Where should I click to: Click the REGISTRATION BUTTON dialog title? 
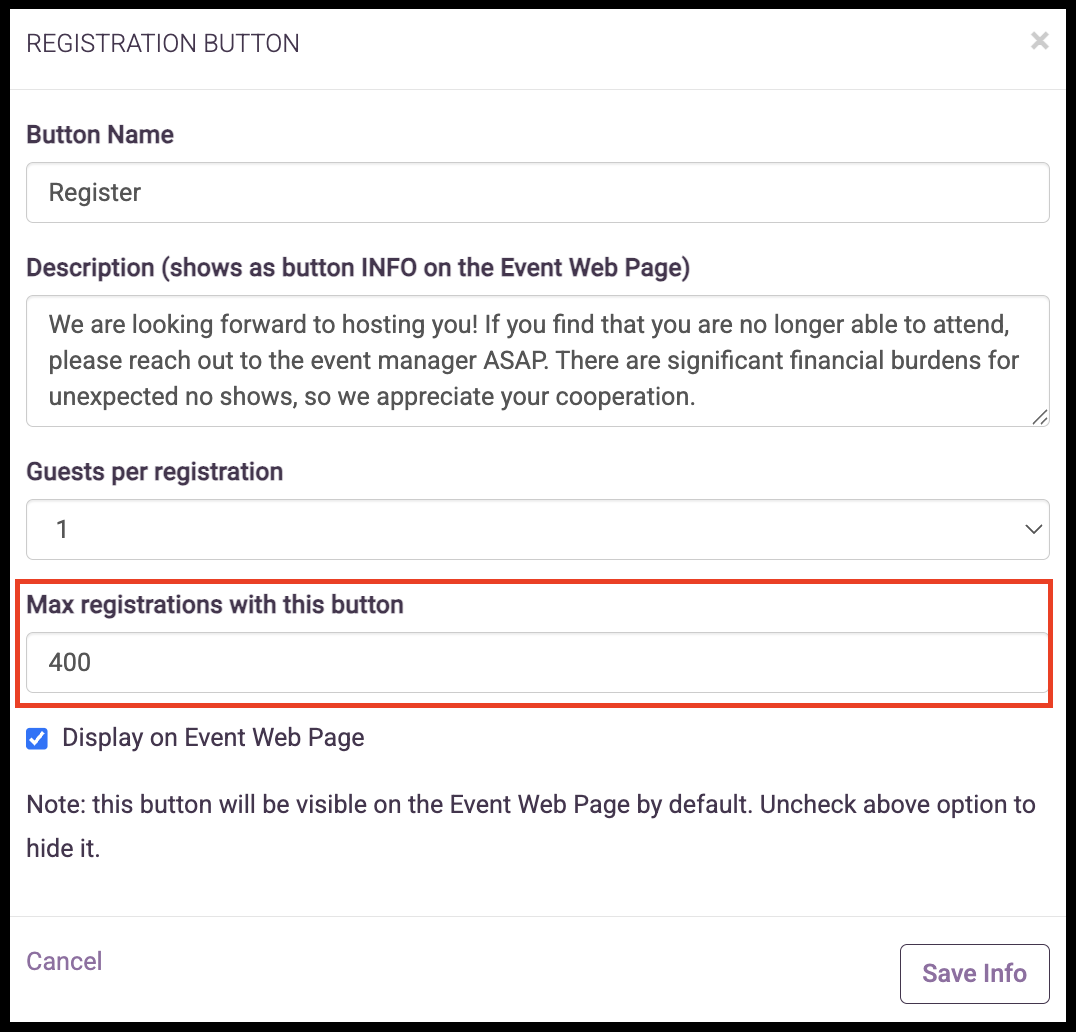click(163, 43)
